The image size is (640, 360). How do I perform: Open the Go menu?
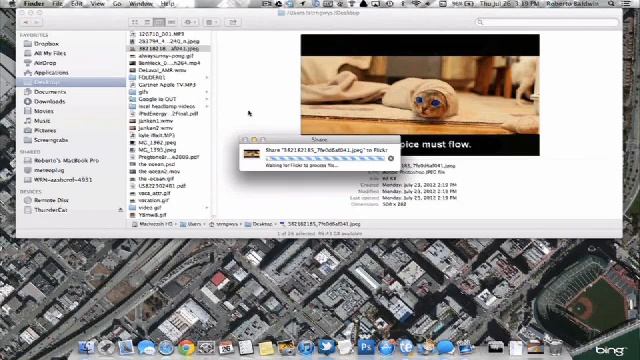click(x=117, y=4)
